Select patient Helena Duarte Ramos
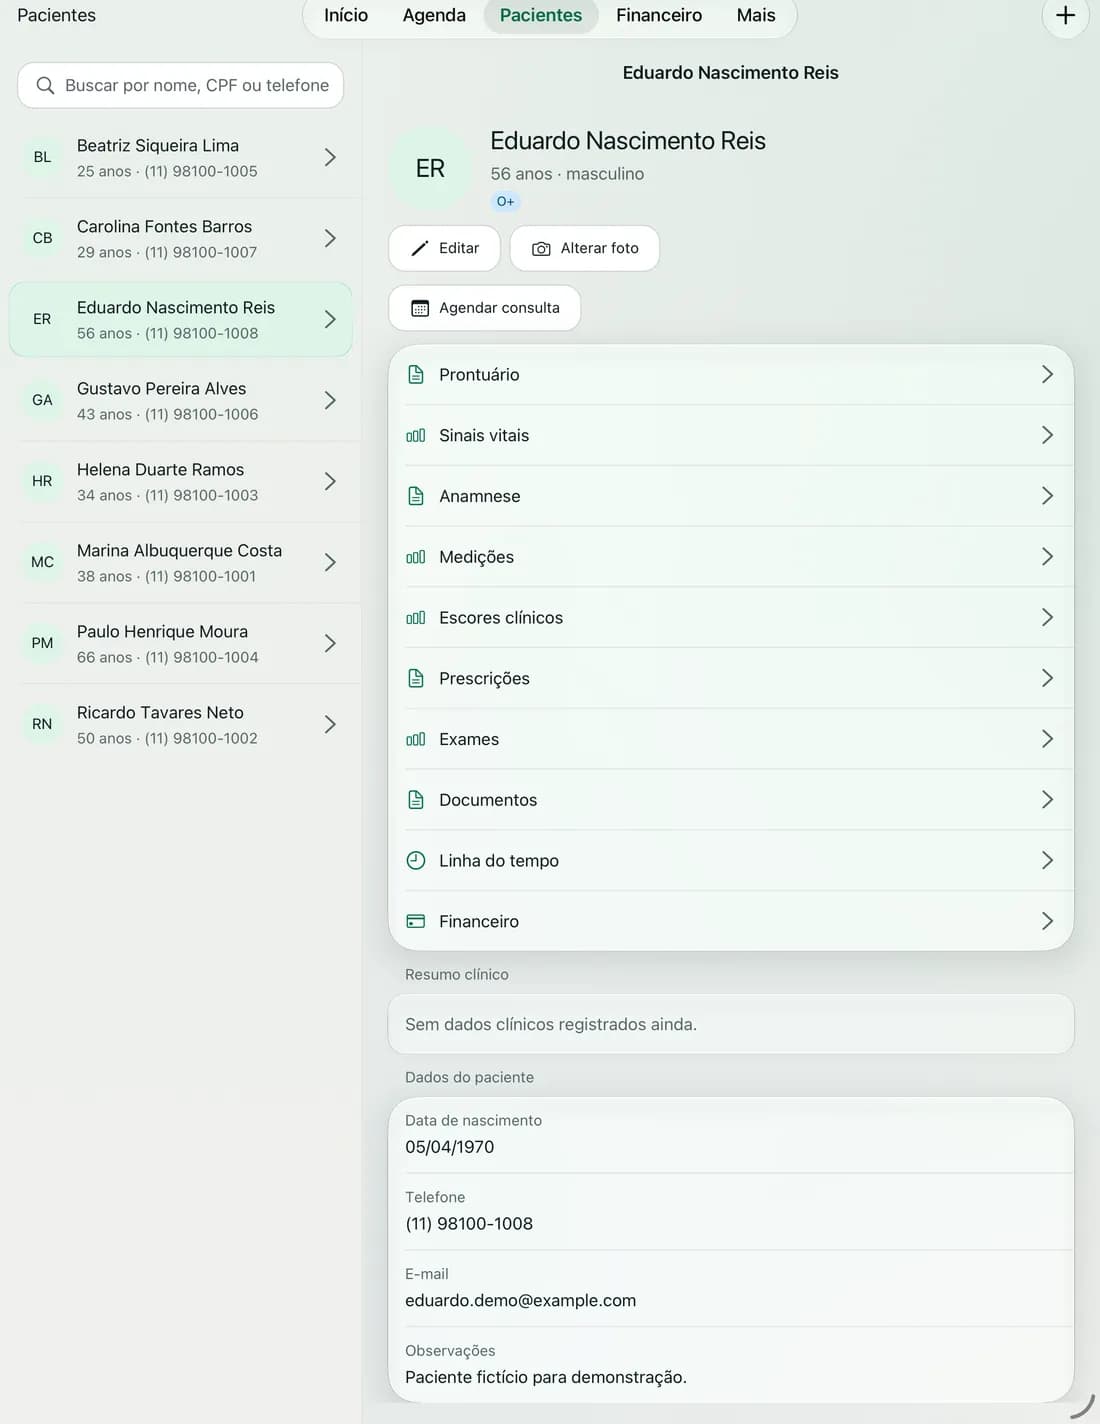This screenshot has width=1100, height=1424. [x=181, y=481]
